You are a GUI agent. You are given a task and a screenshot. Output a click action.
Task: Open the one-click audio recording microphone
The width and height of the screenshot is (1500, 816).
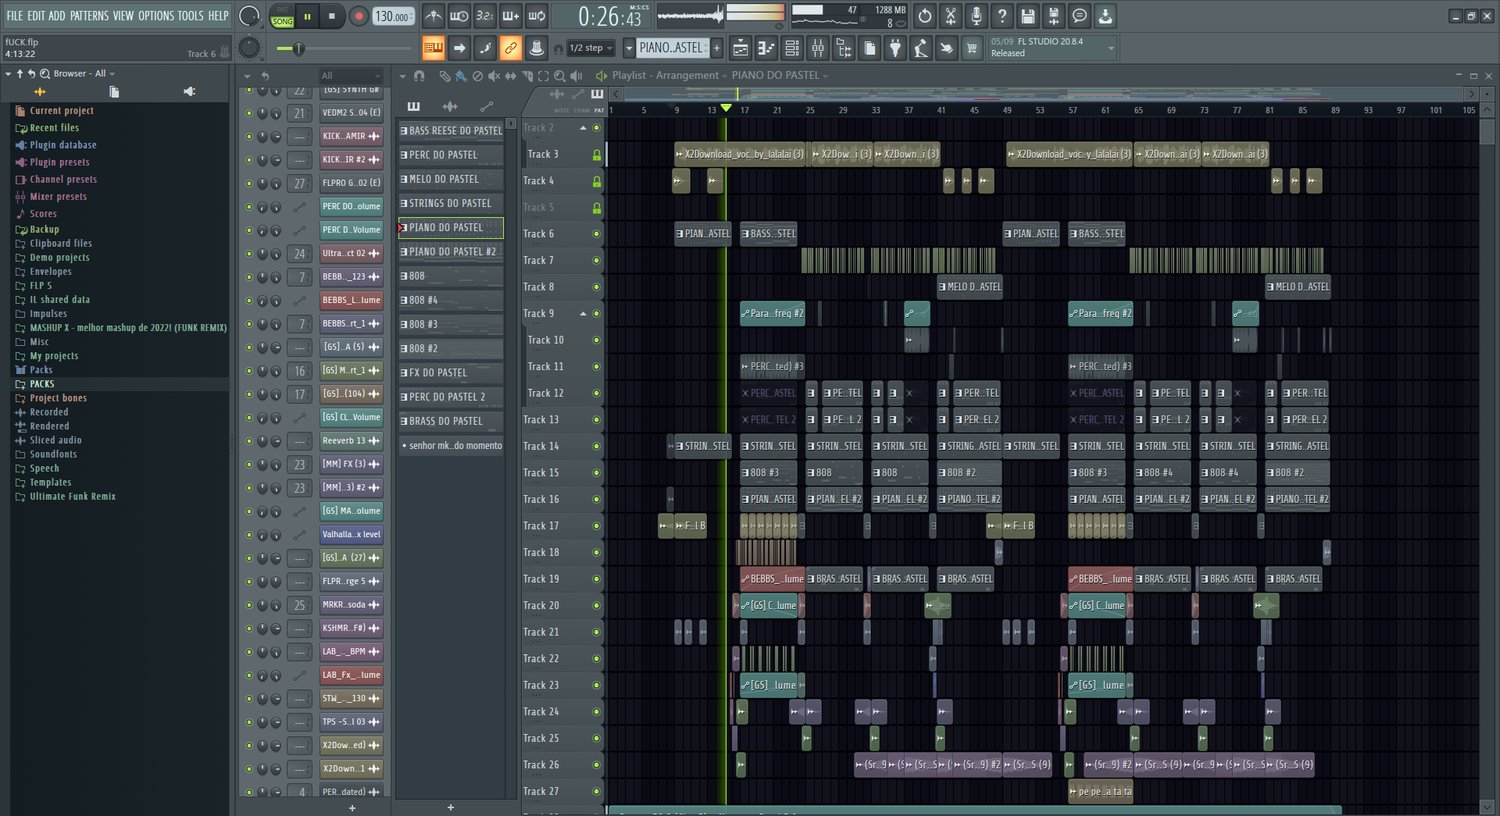tap(976, 16)
